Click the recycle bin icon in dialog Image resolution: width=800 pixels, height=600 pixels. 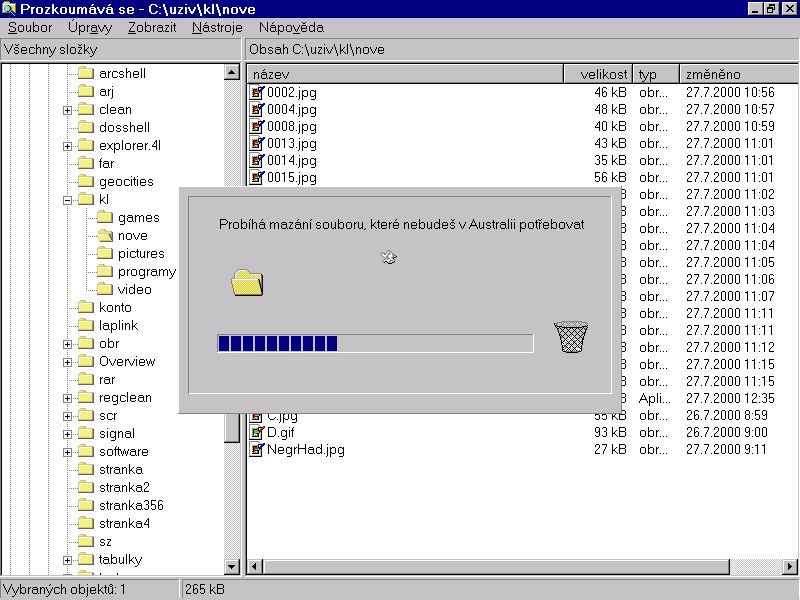pos(570,337)
